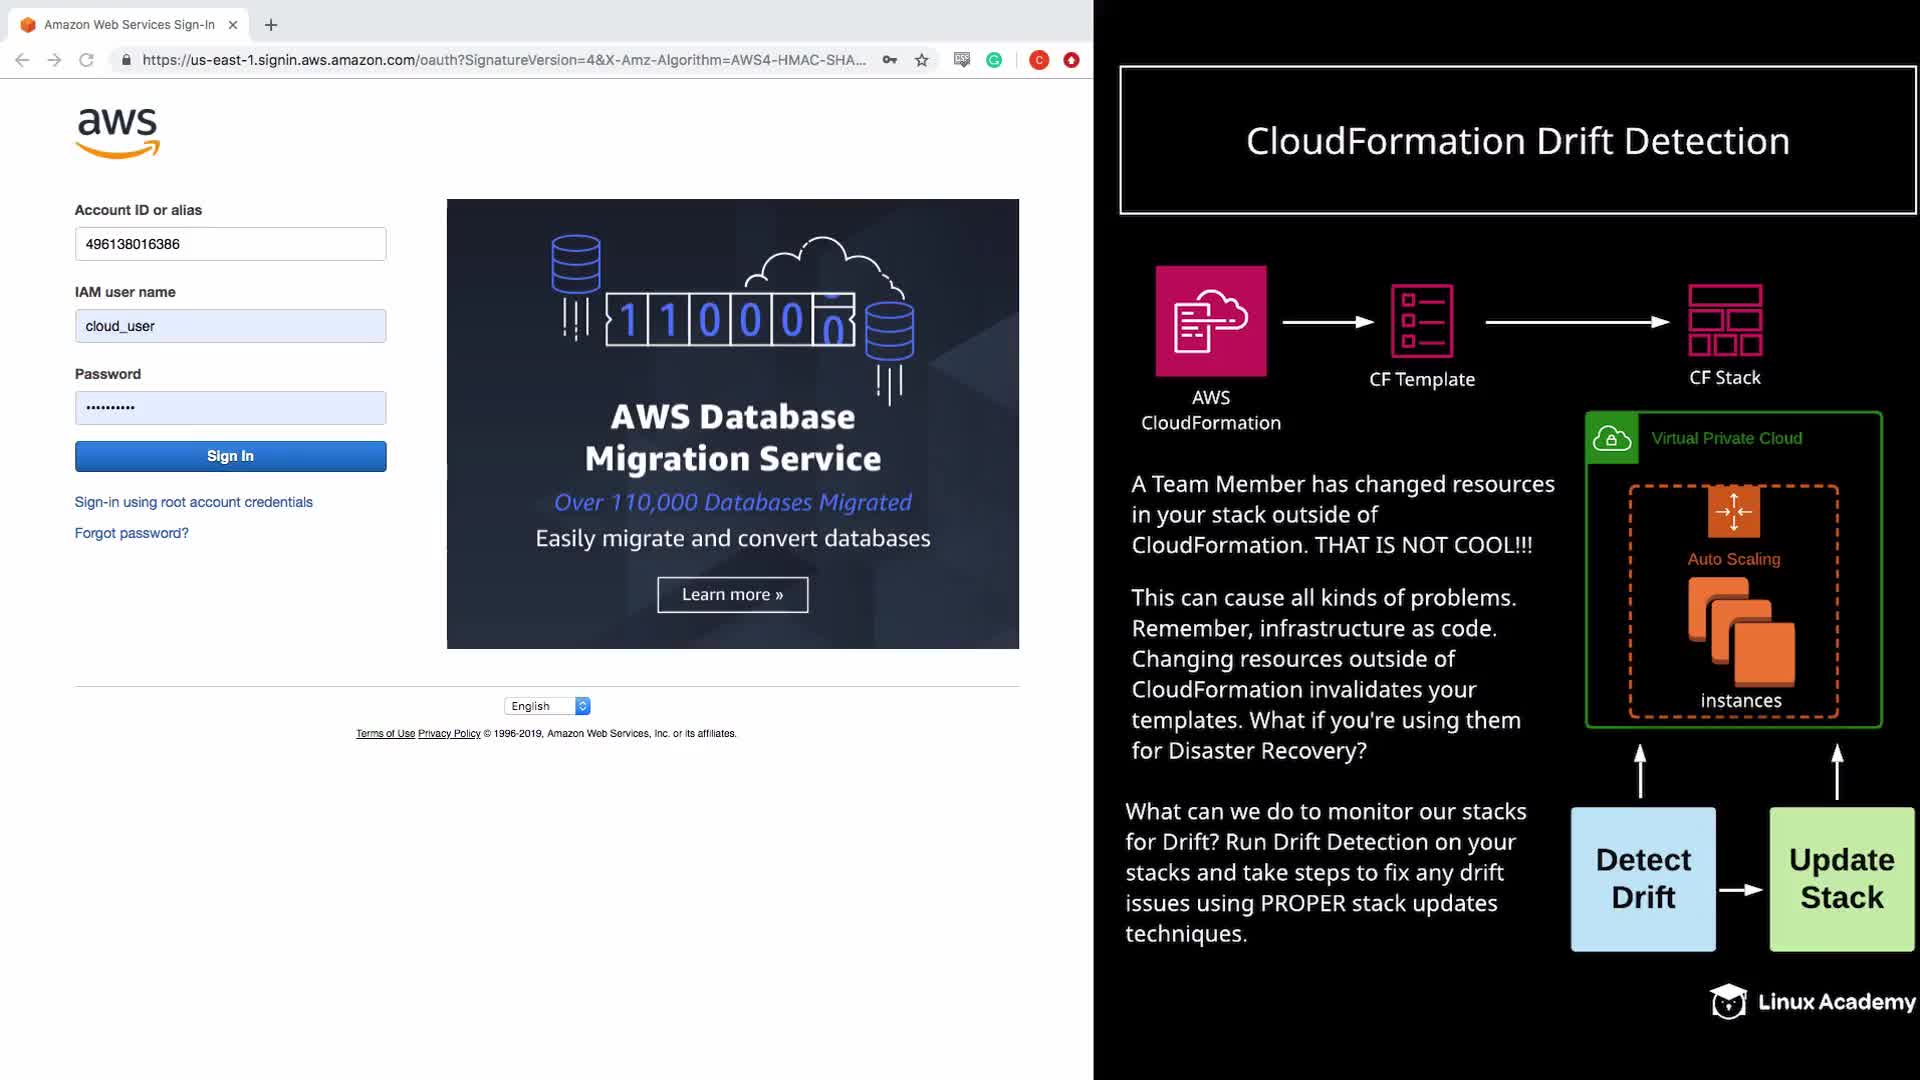Click the AWS logo
1920x1080 pixels.
coord(118,132)
